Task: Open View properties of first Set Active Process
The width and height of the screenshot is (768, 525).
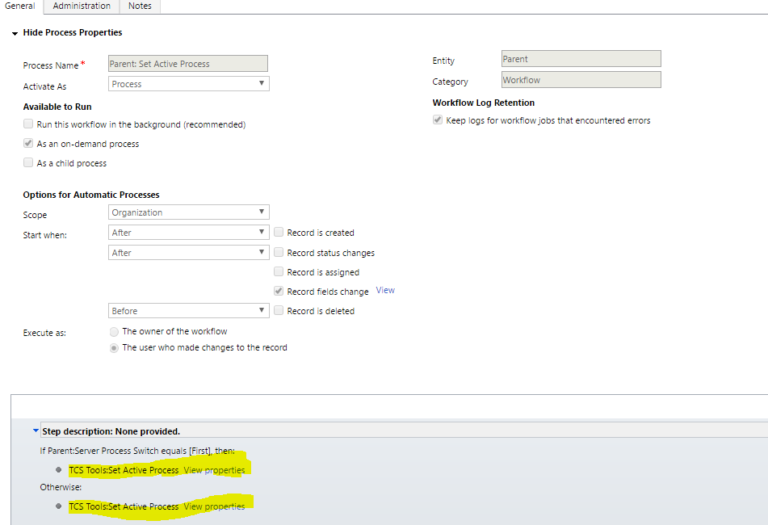Action: click(x=214, y=470)
